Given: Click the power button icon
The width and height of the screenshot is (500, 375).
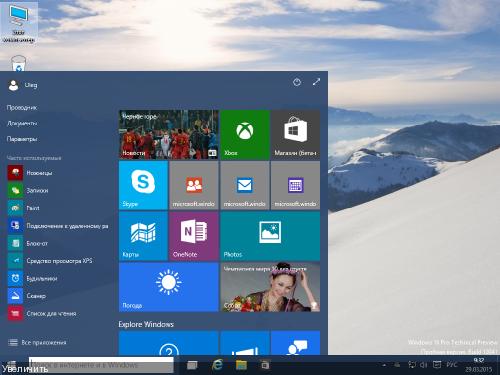Looking at the screenshot, I should (297, 82).
